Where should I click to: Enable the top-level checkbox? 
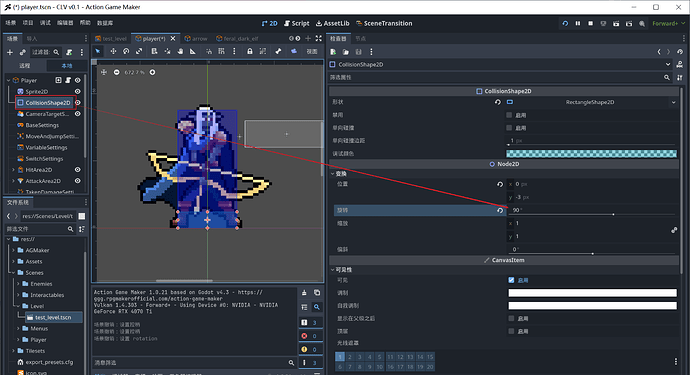[511, 331]
